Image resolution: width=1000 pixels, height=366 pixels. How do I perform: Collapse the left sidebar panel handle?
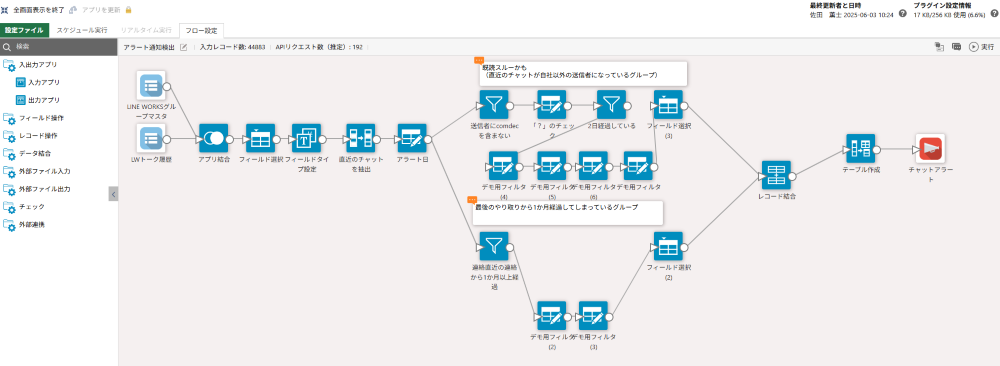pyautogui.click(x=113, y=194)
